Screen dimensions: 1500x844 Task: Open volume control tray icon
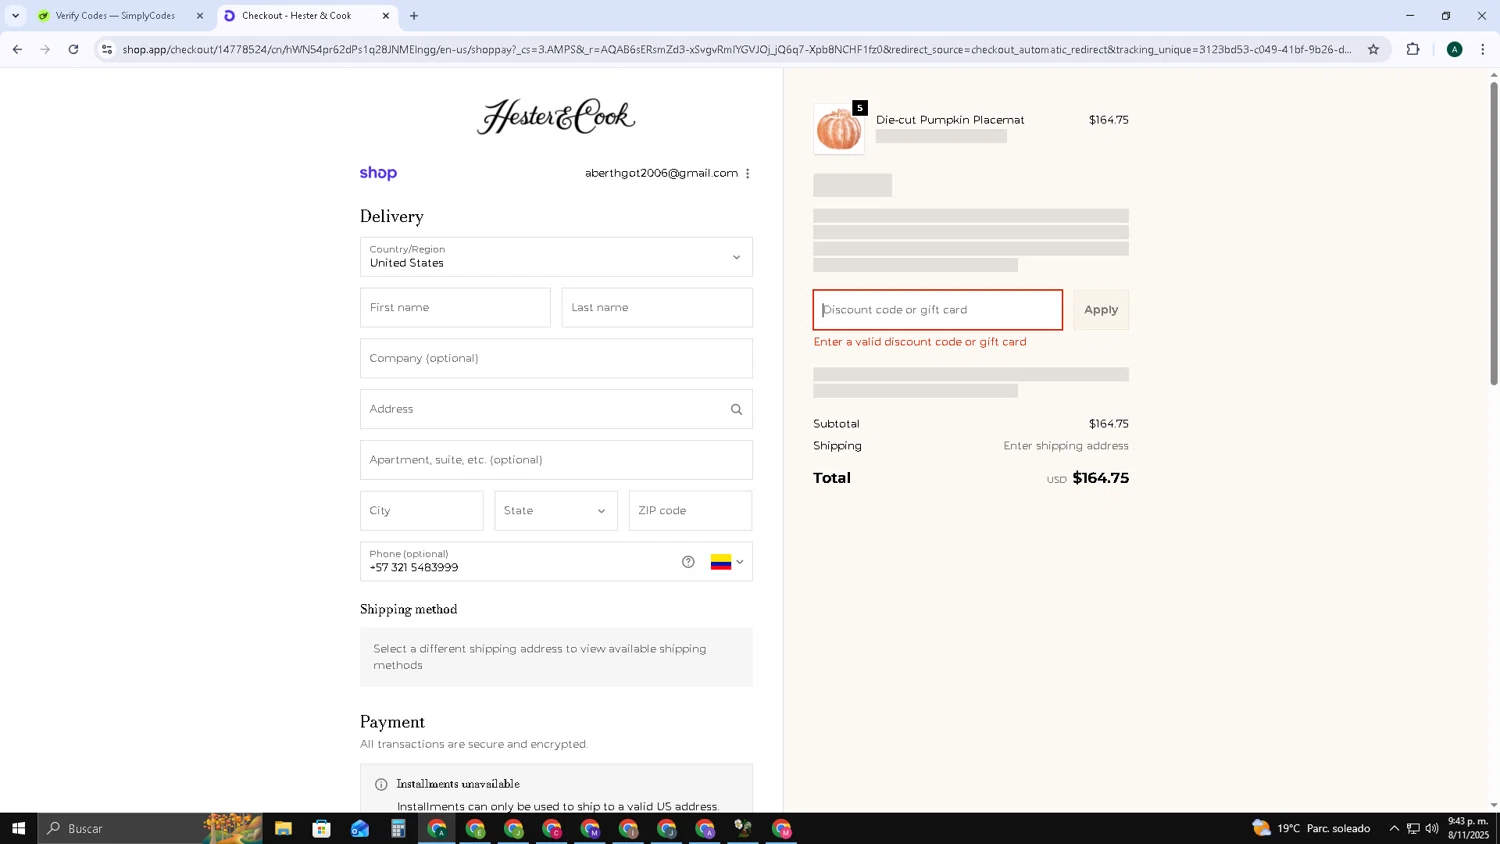click(x=1432, y=828)
